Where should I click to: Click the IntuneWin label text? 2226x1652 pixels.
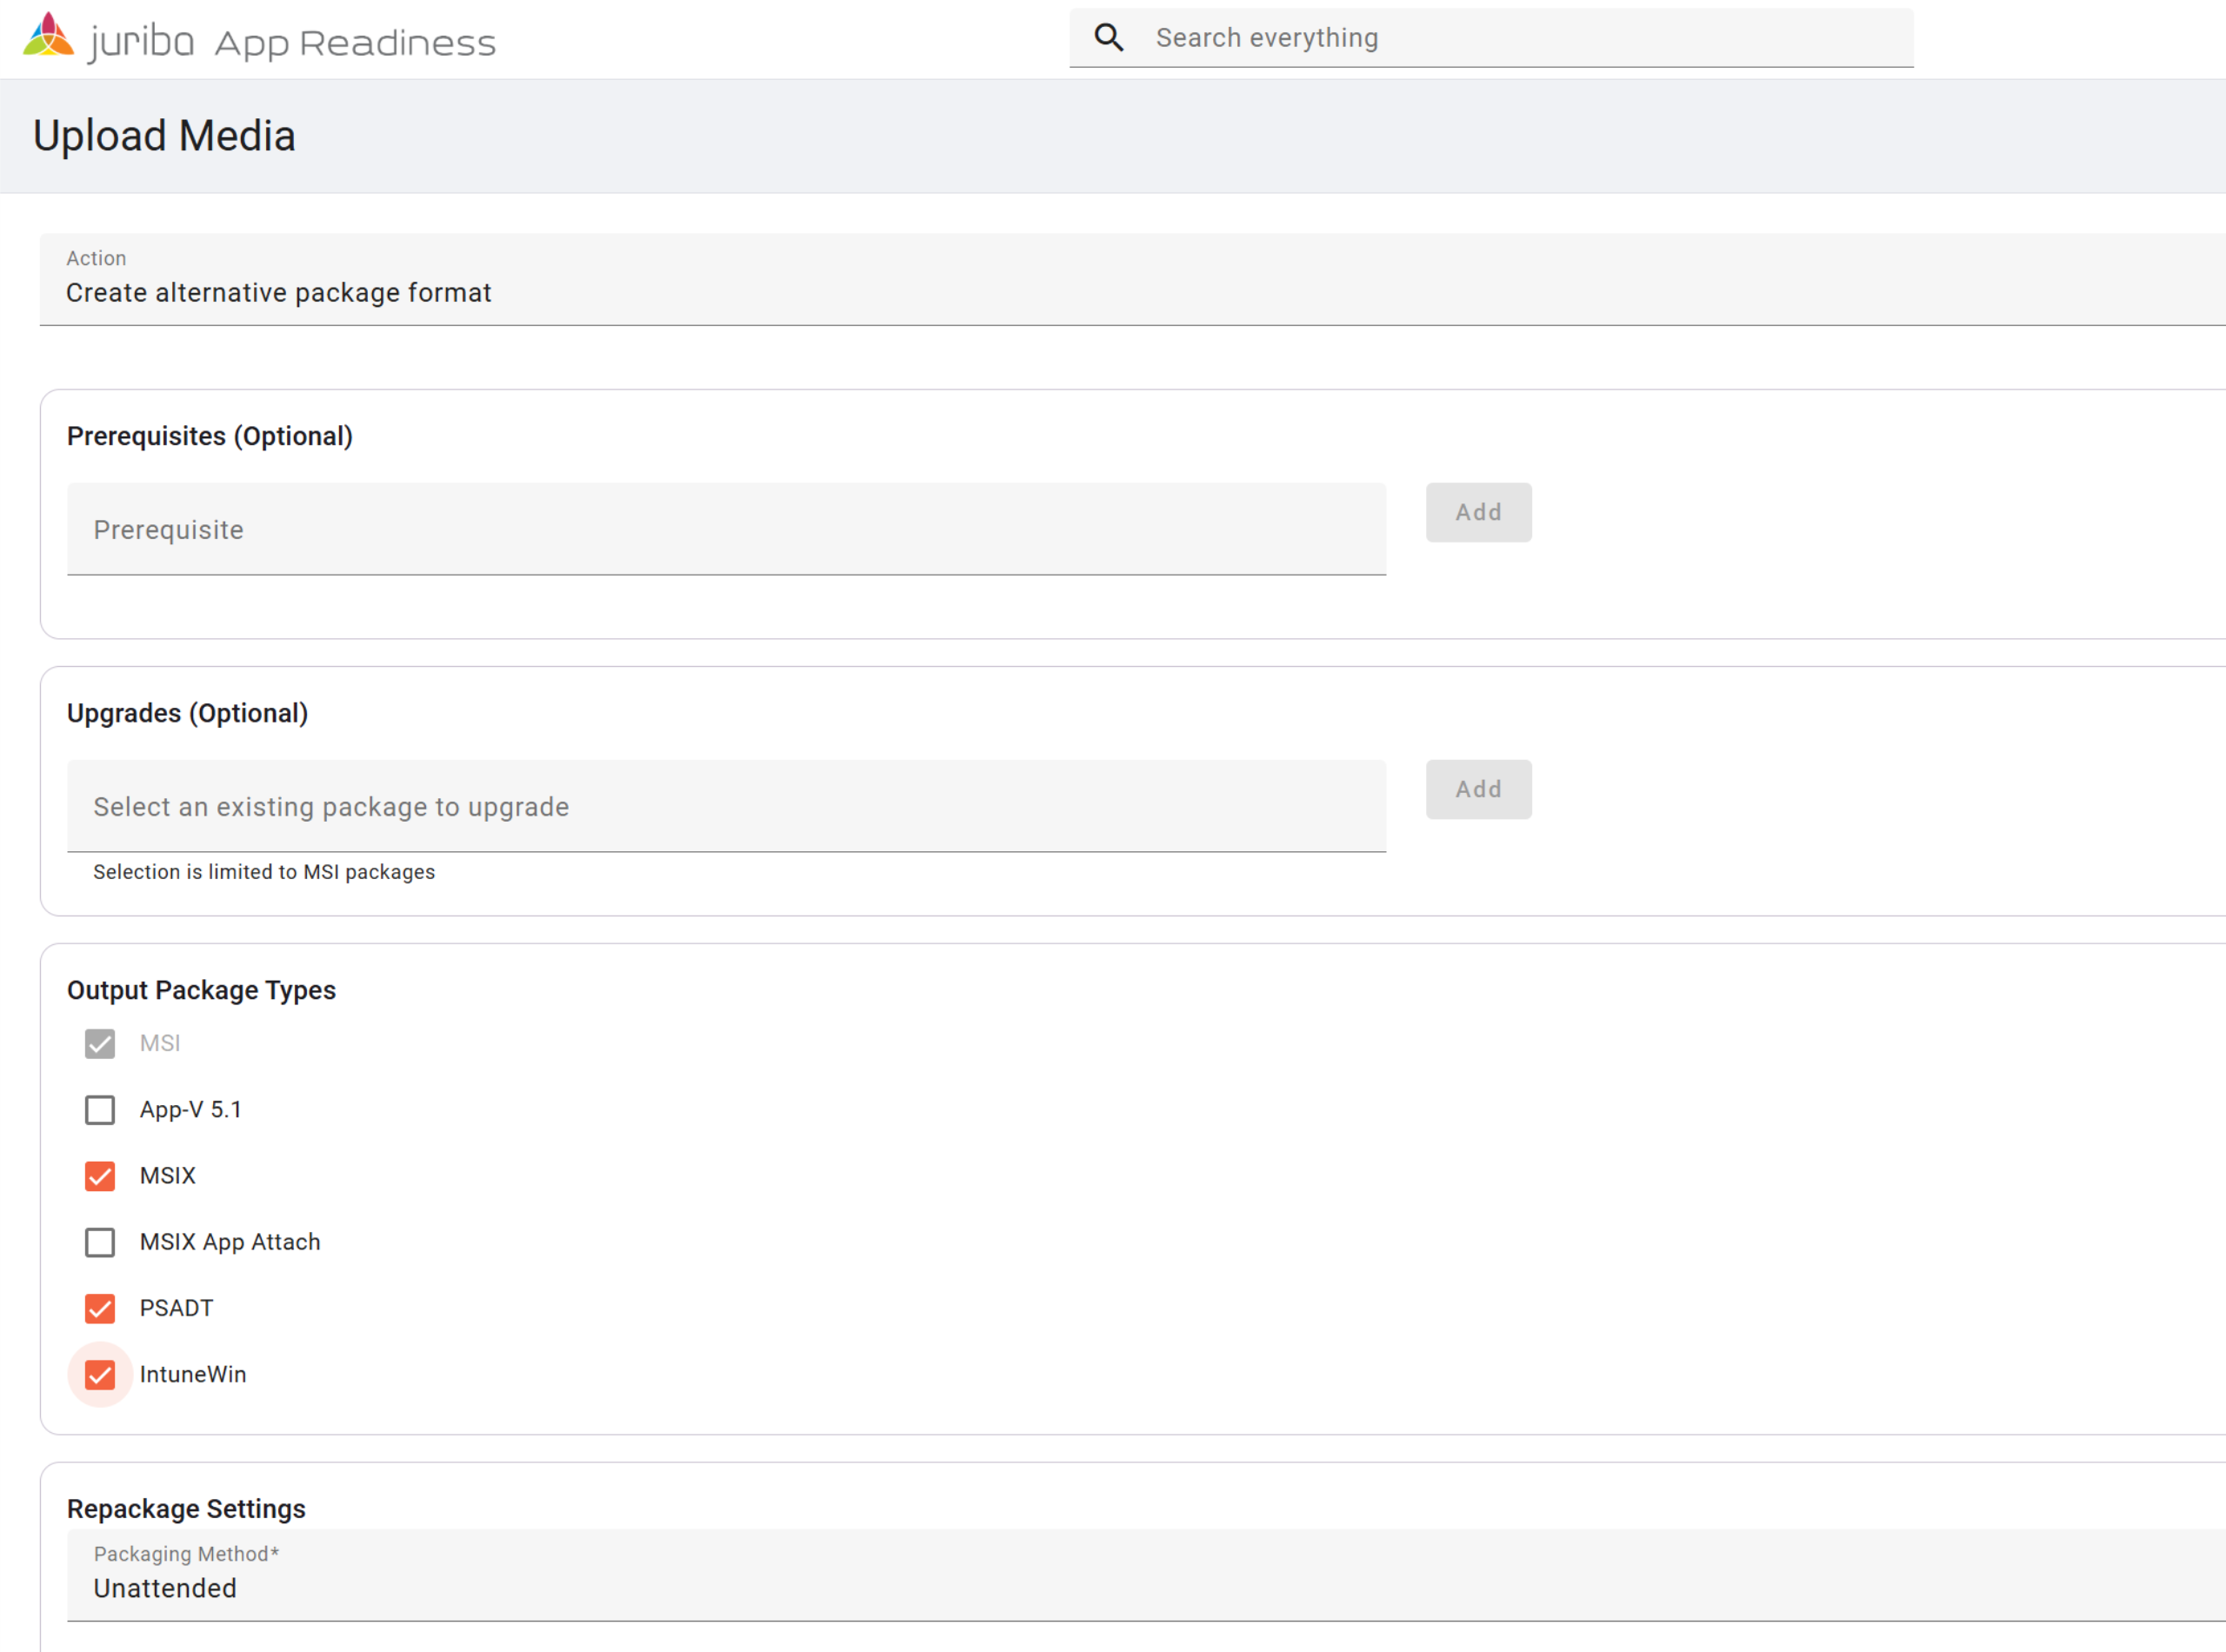(x=193, y=1375)
